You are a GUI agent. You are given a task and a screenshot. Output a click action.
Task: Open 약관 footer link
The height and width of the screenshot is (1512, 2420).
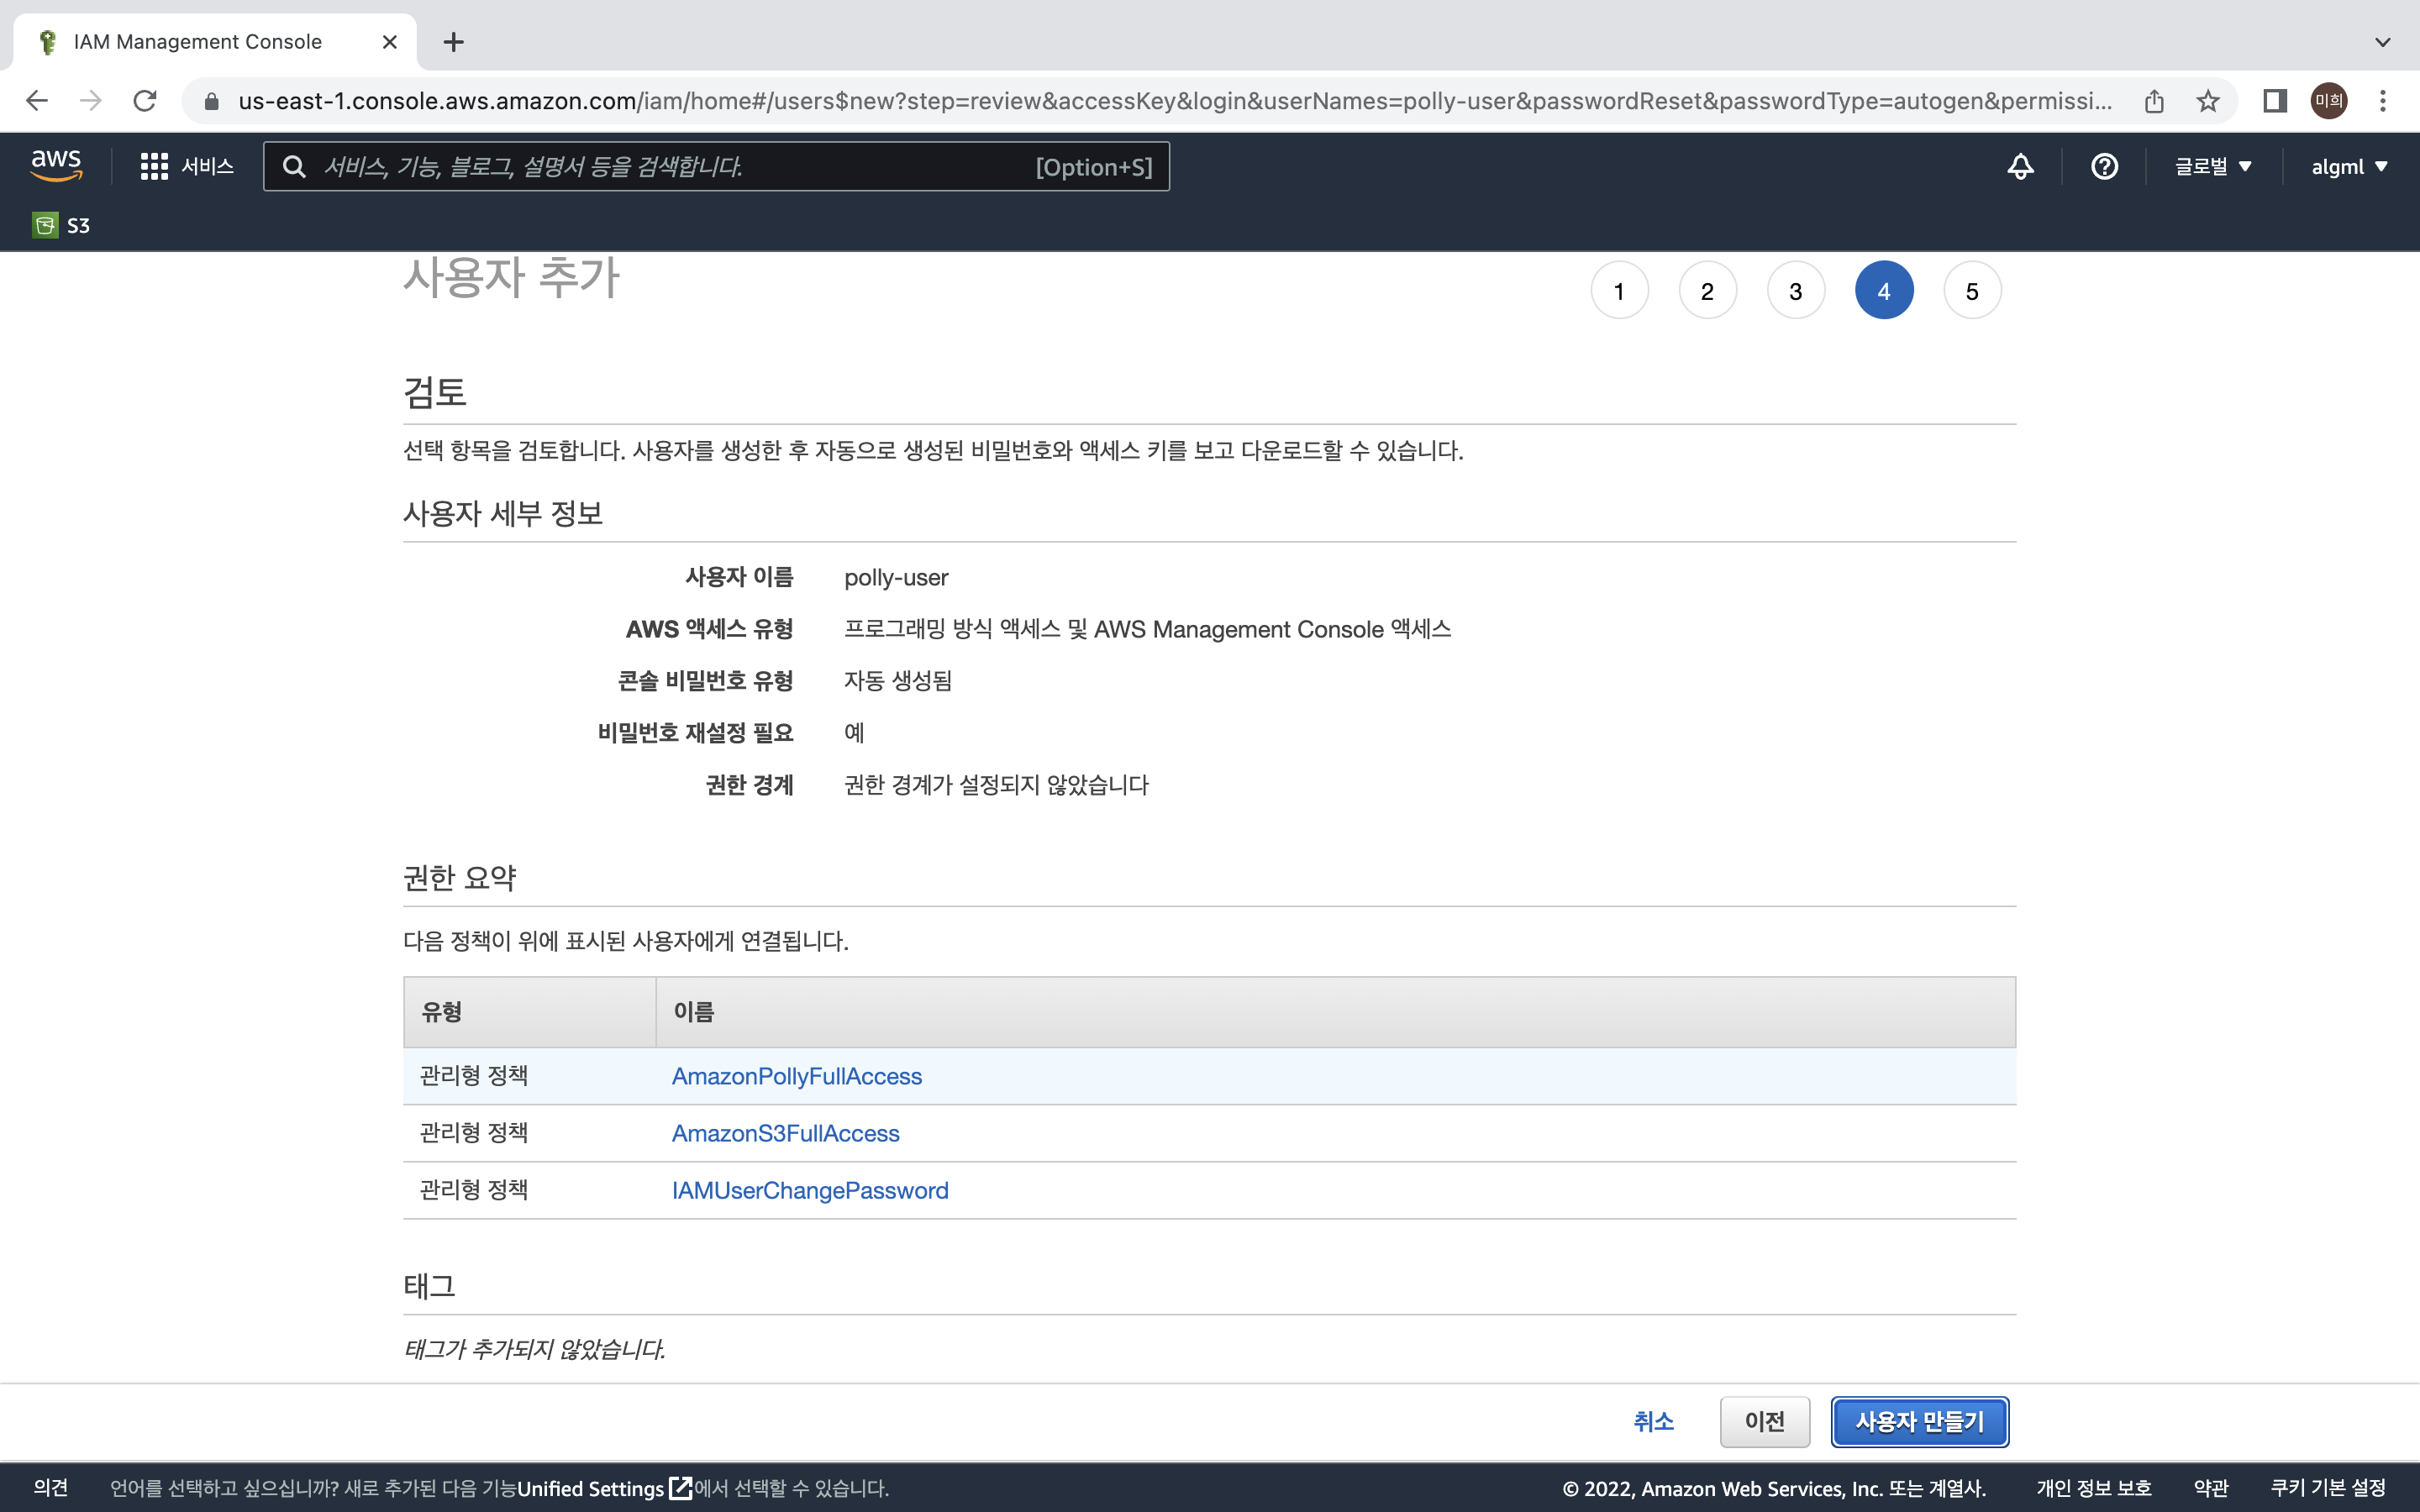(2211, 1488)
